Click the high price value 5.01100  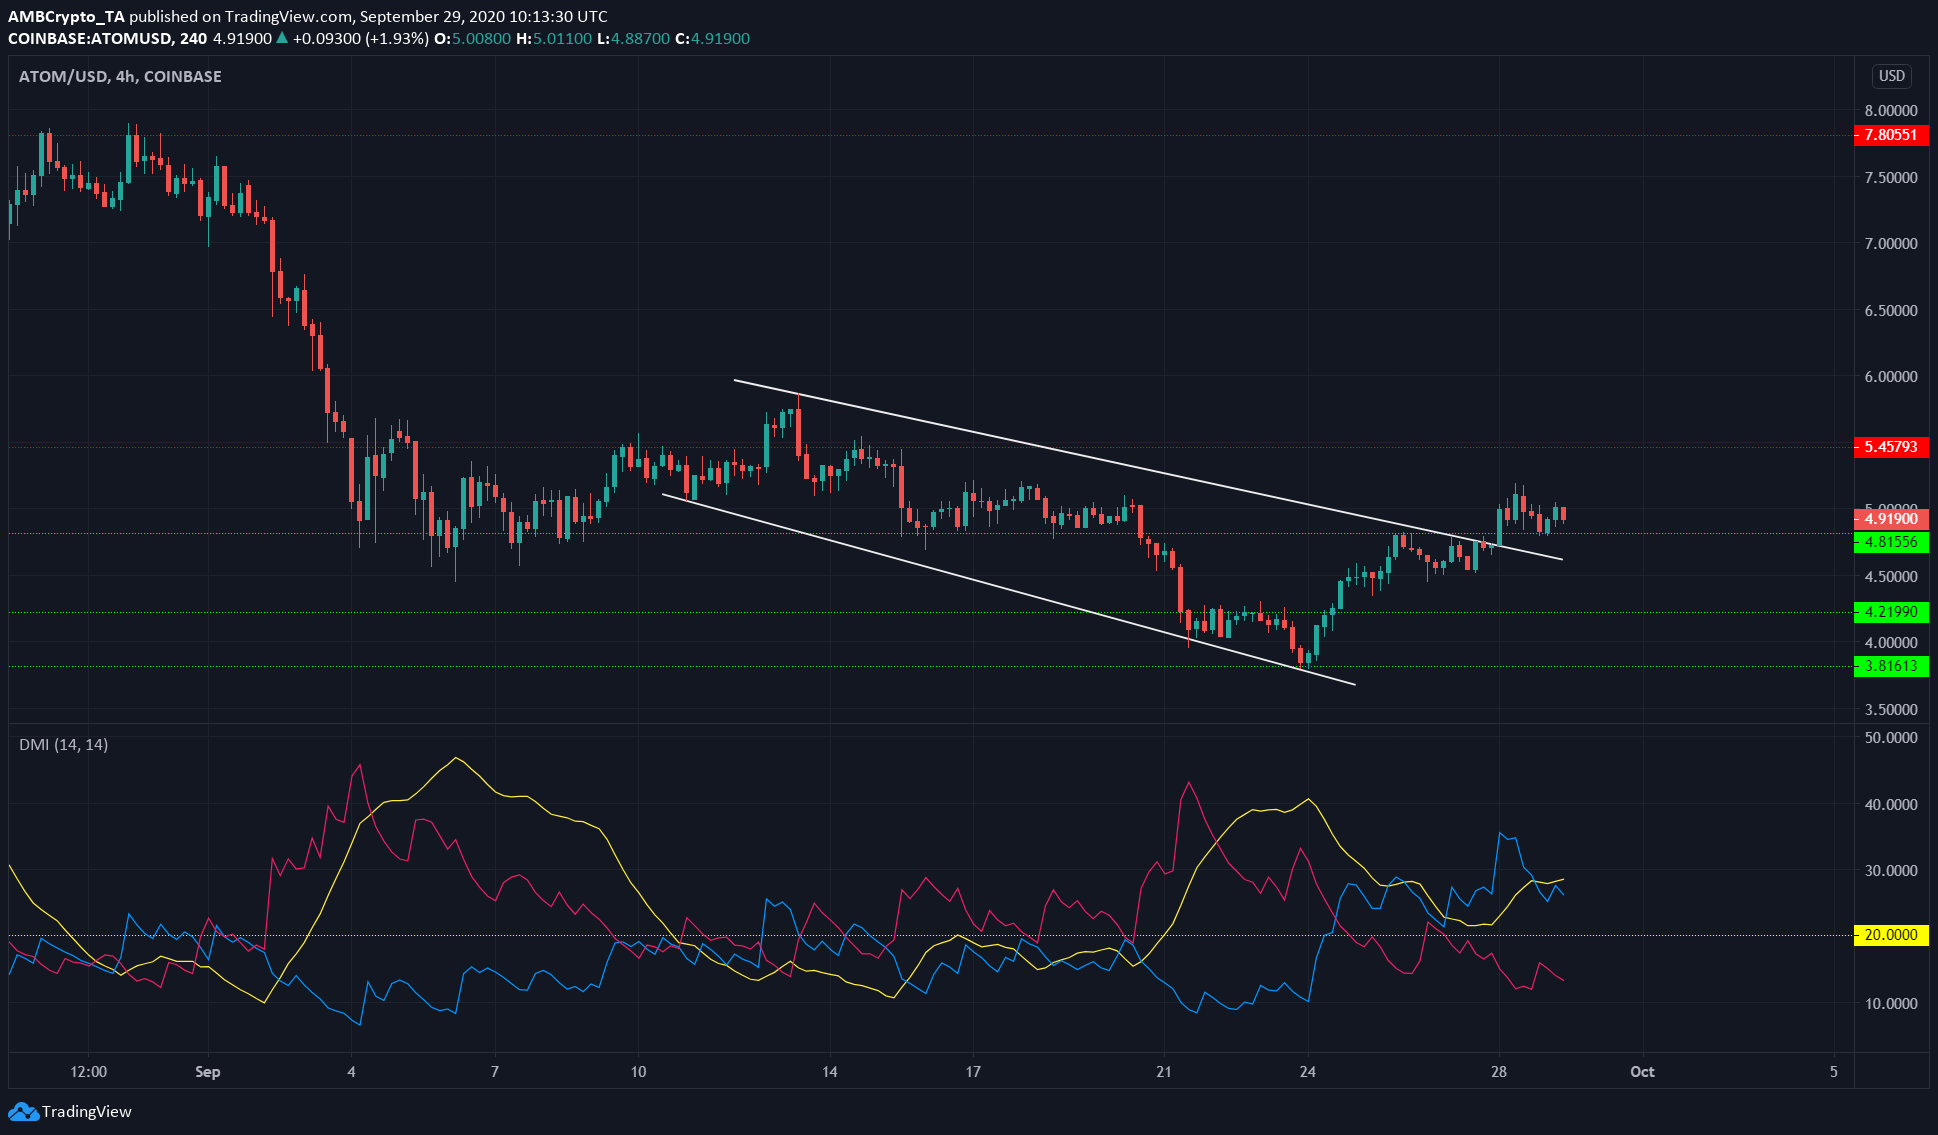point(562,39)
